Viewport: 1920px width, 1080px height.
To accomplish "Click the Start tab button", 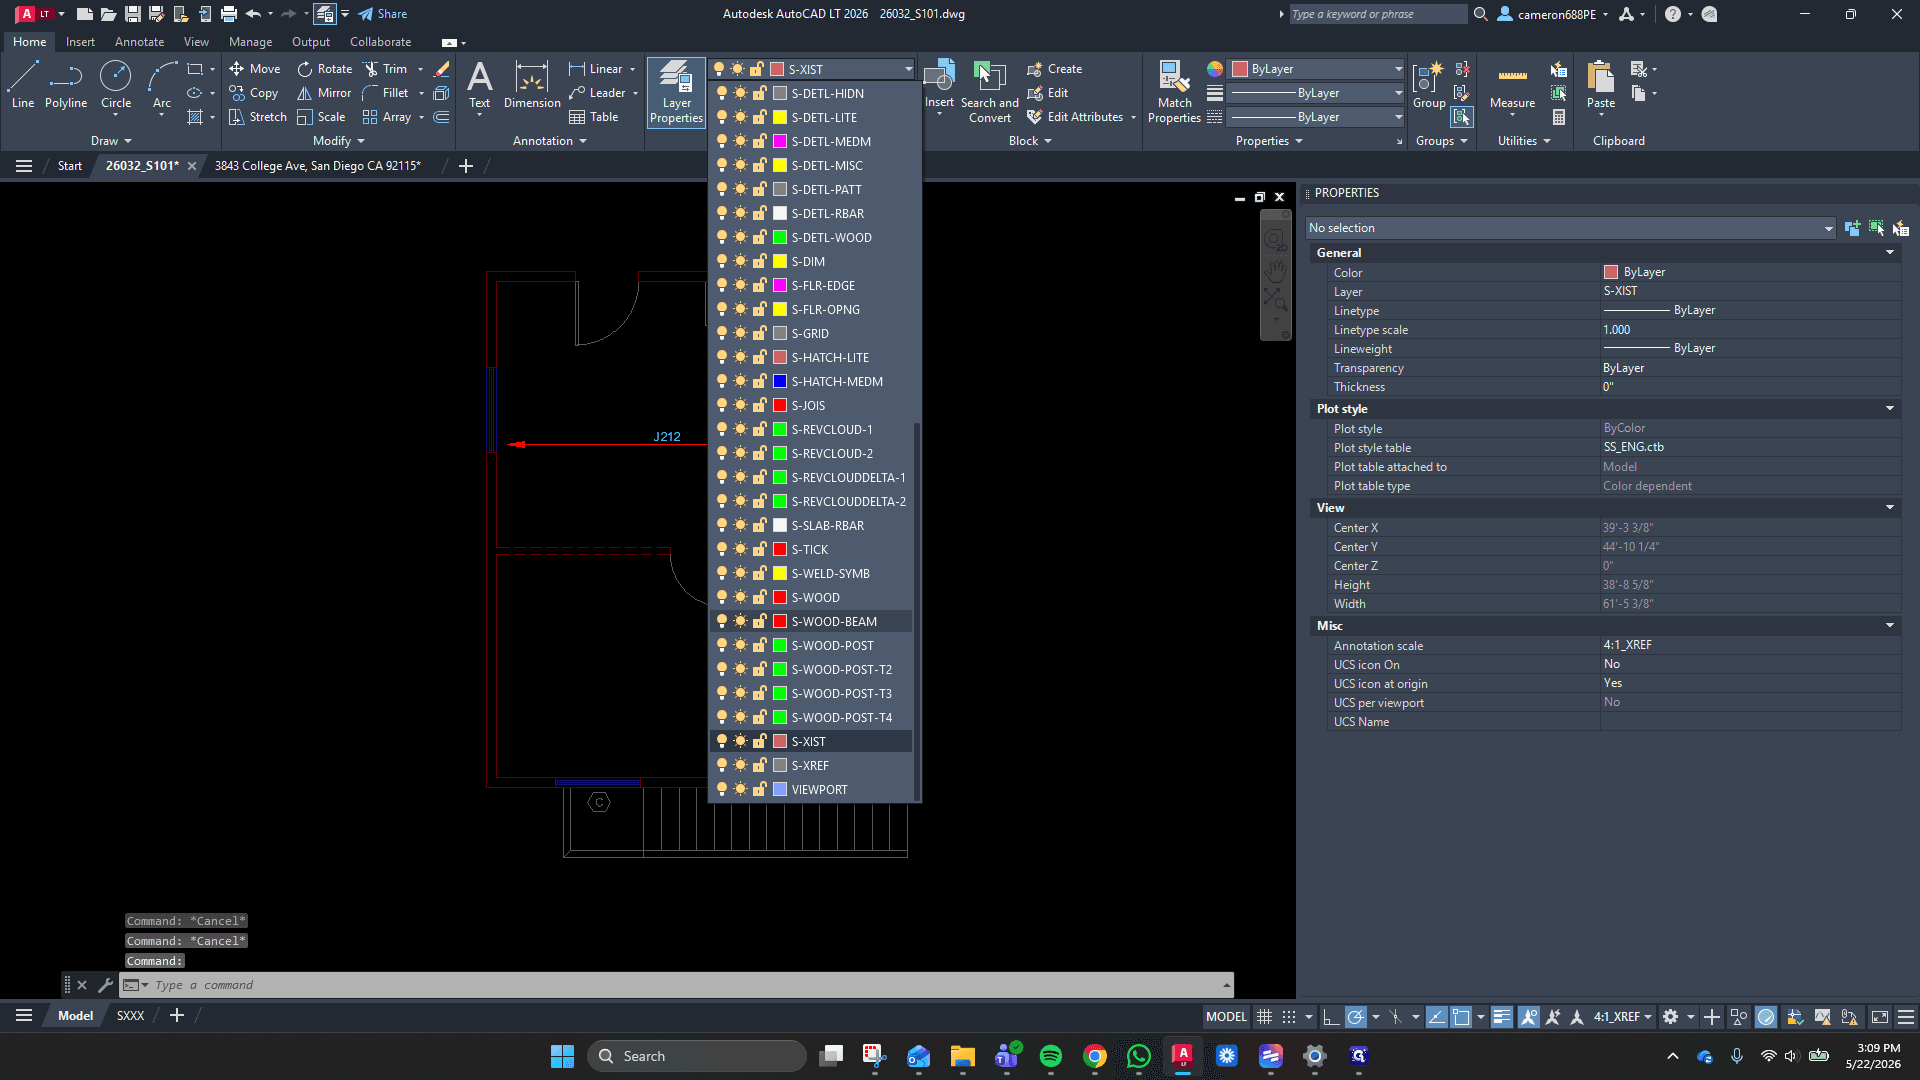I will pyautogui.click(x=69, y=166).
